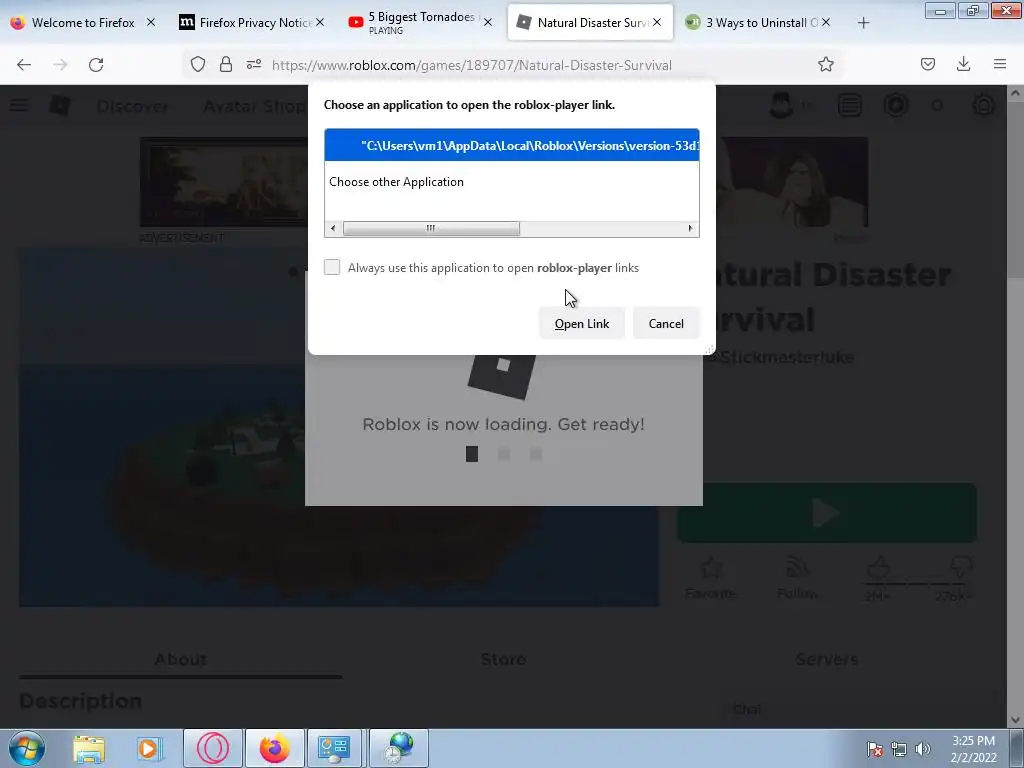Open Roblox hamburger navigation menu
This screenshot has width=1024, height=768.
pyautogui.click(x=19, y=105)
